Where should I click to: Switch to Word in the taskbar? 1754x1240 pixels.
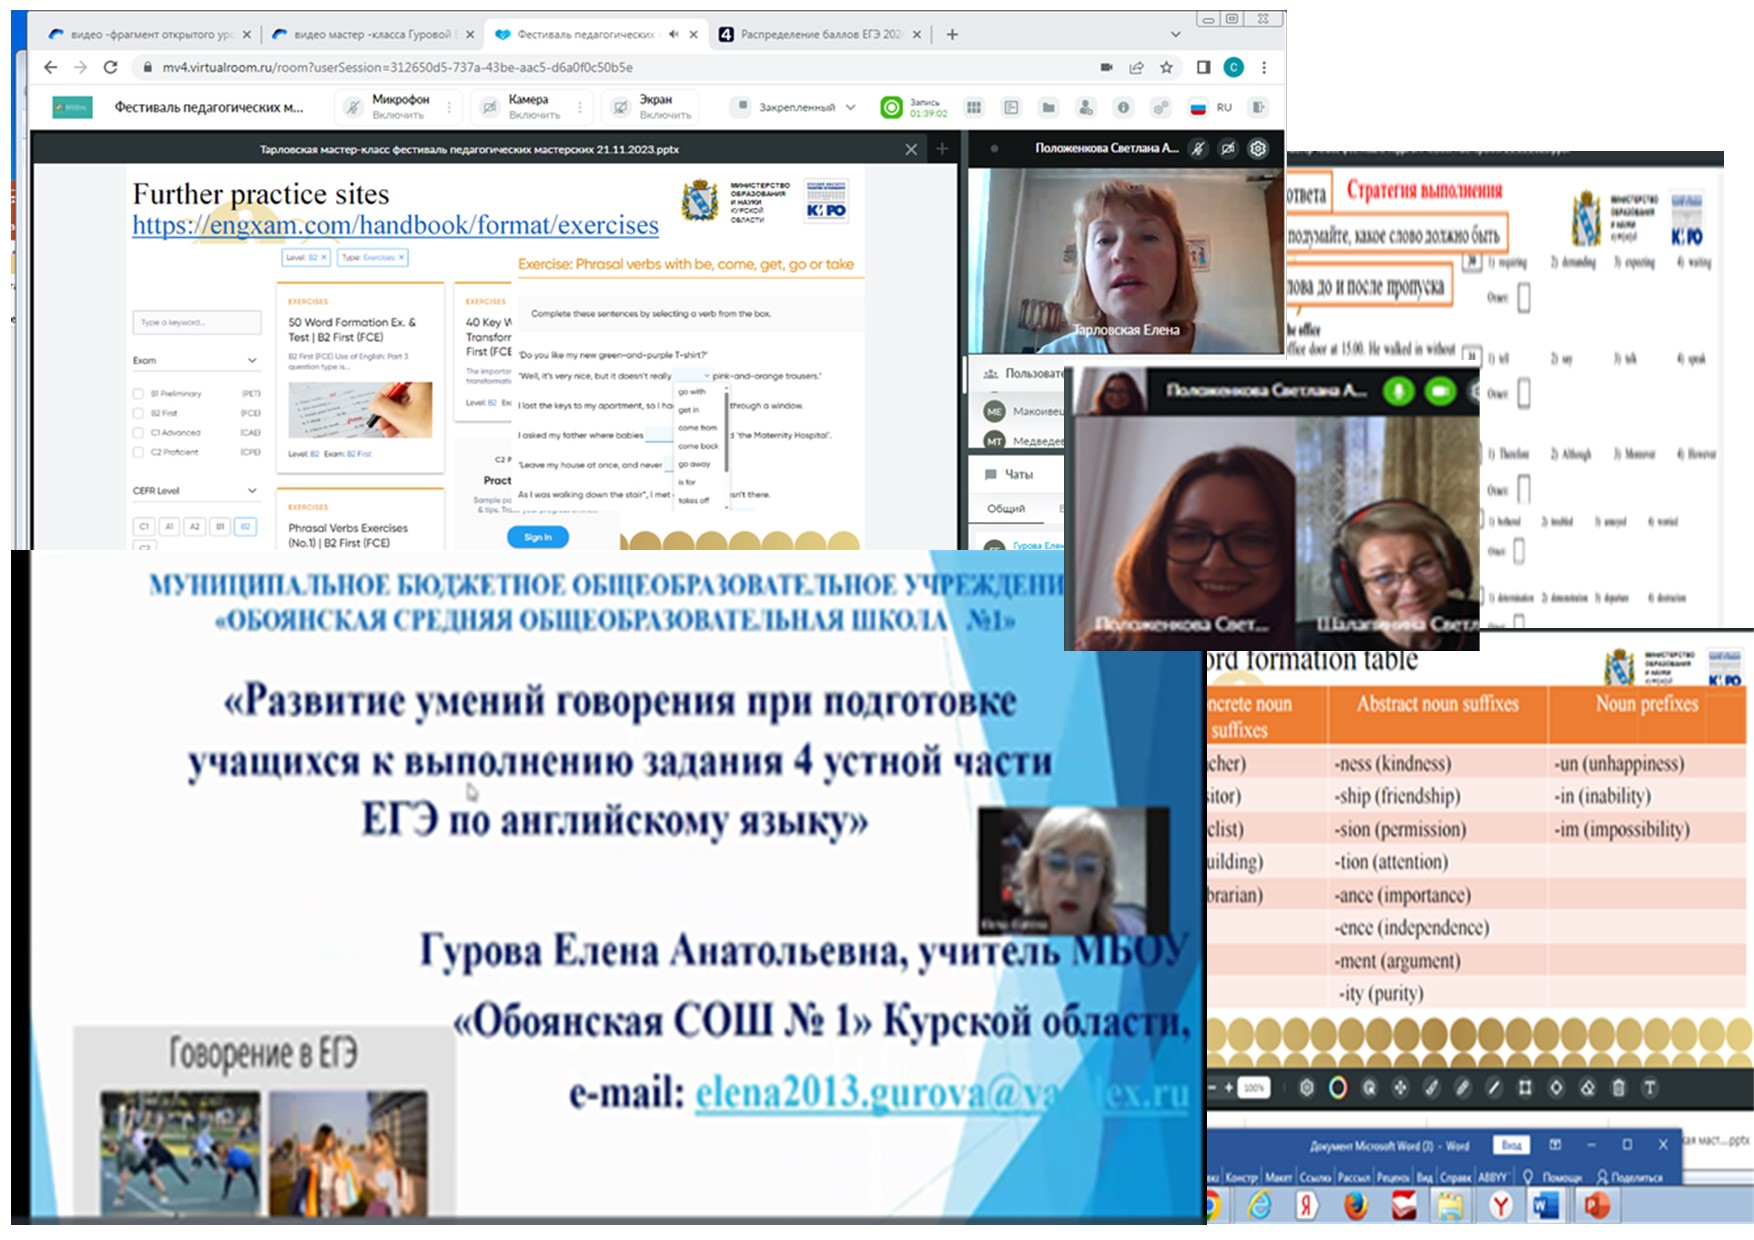click(x=1545, y=1206)
